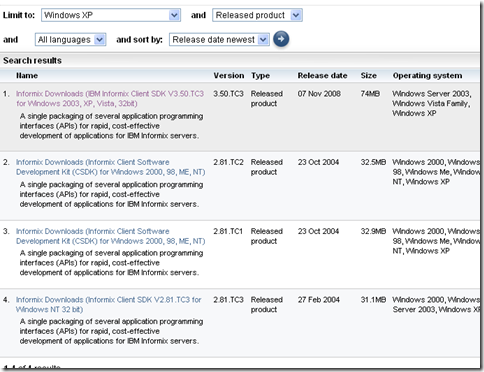Viewport: 484px width, 372px height.
Task: Open the All languages dropdown
Action: coord(70,40)
